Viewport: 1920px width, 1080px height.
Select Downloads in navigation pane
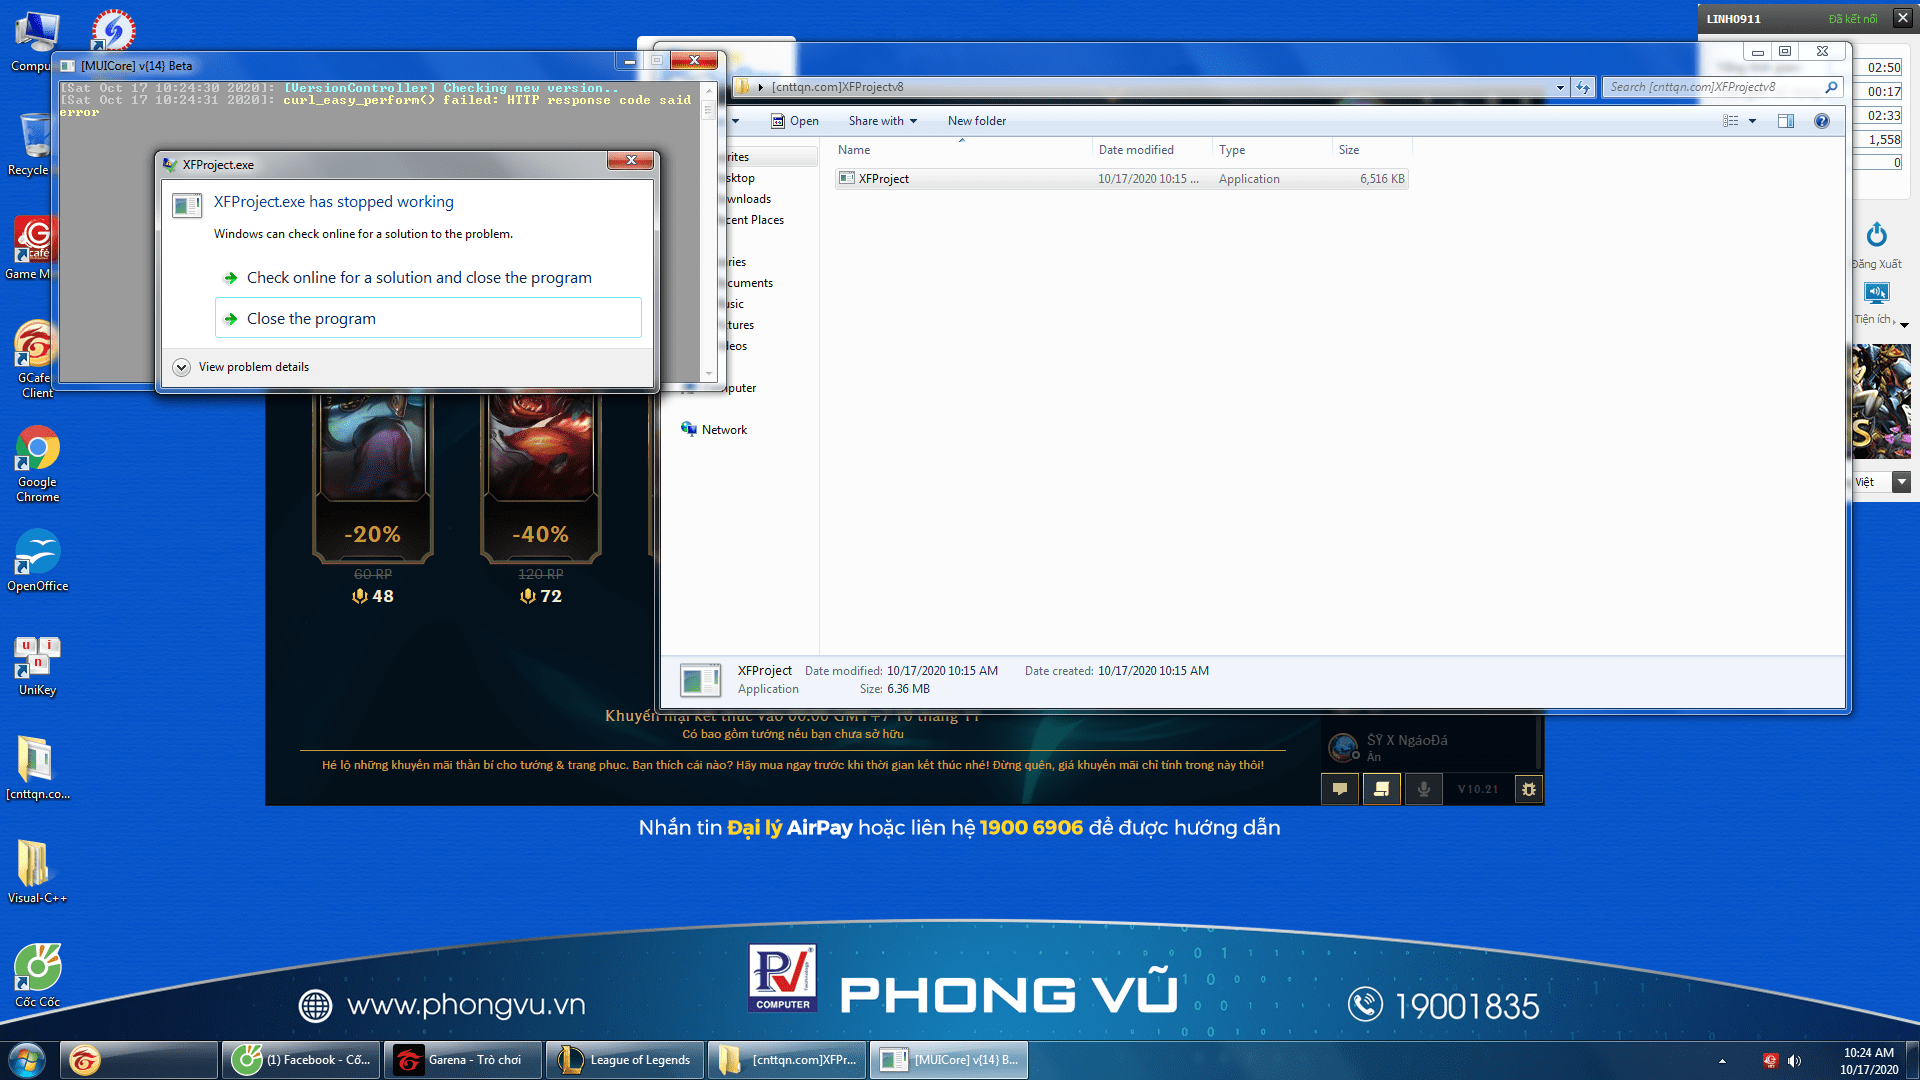(749, 199)
